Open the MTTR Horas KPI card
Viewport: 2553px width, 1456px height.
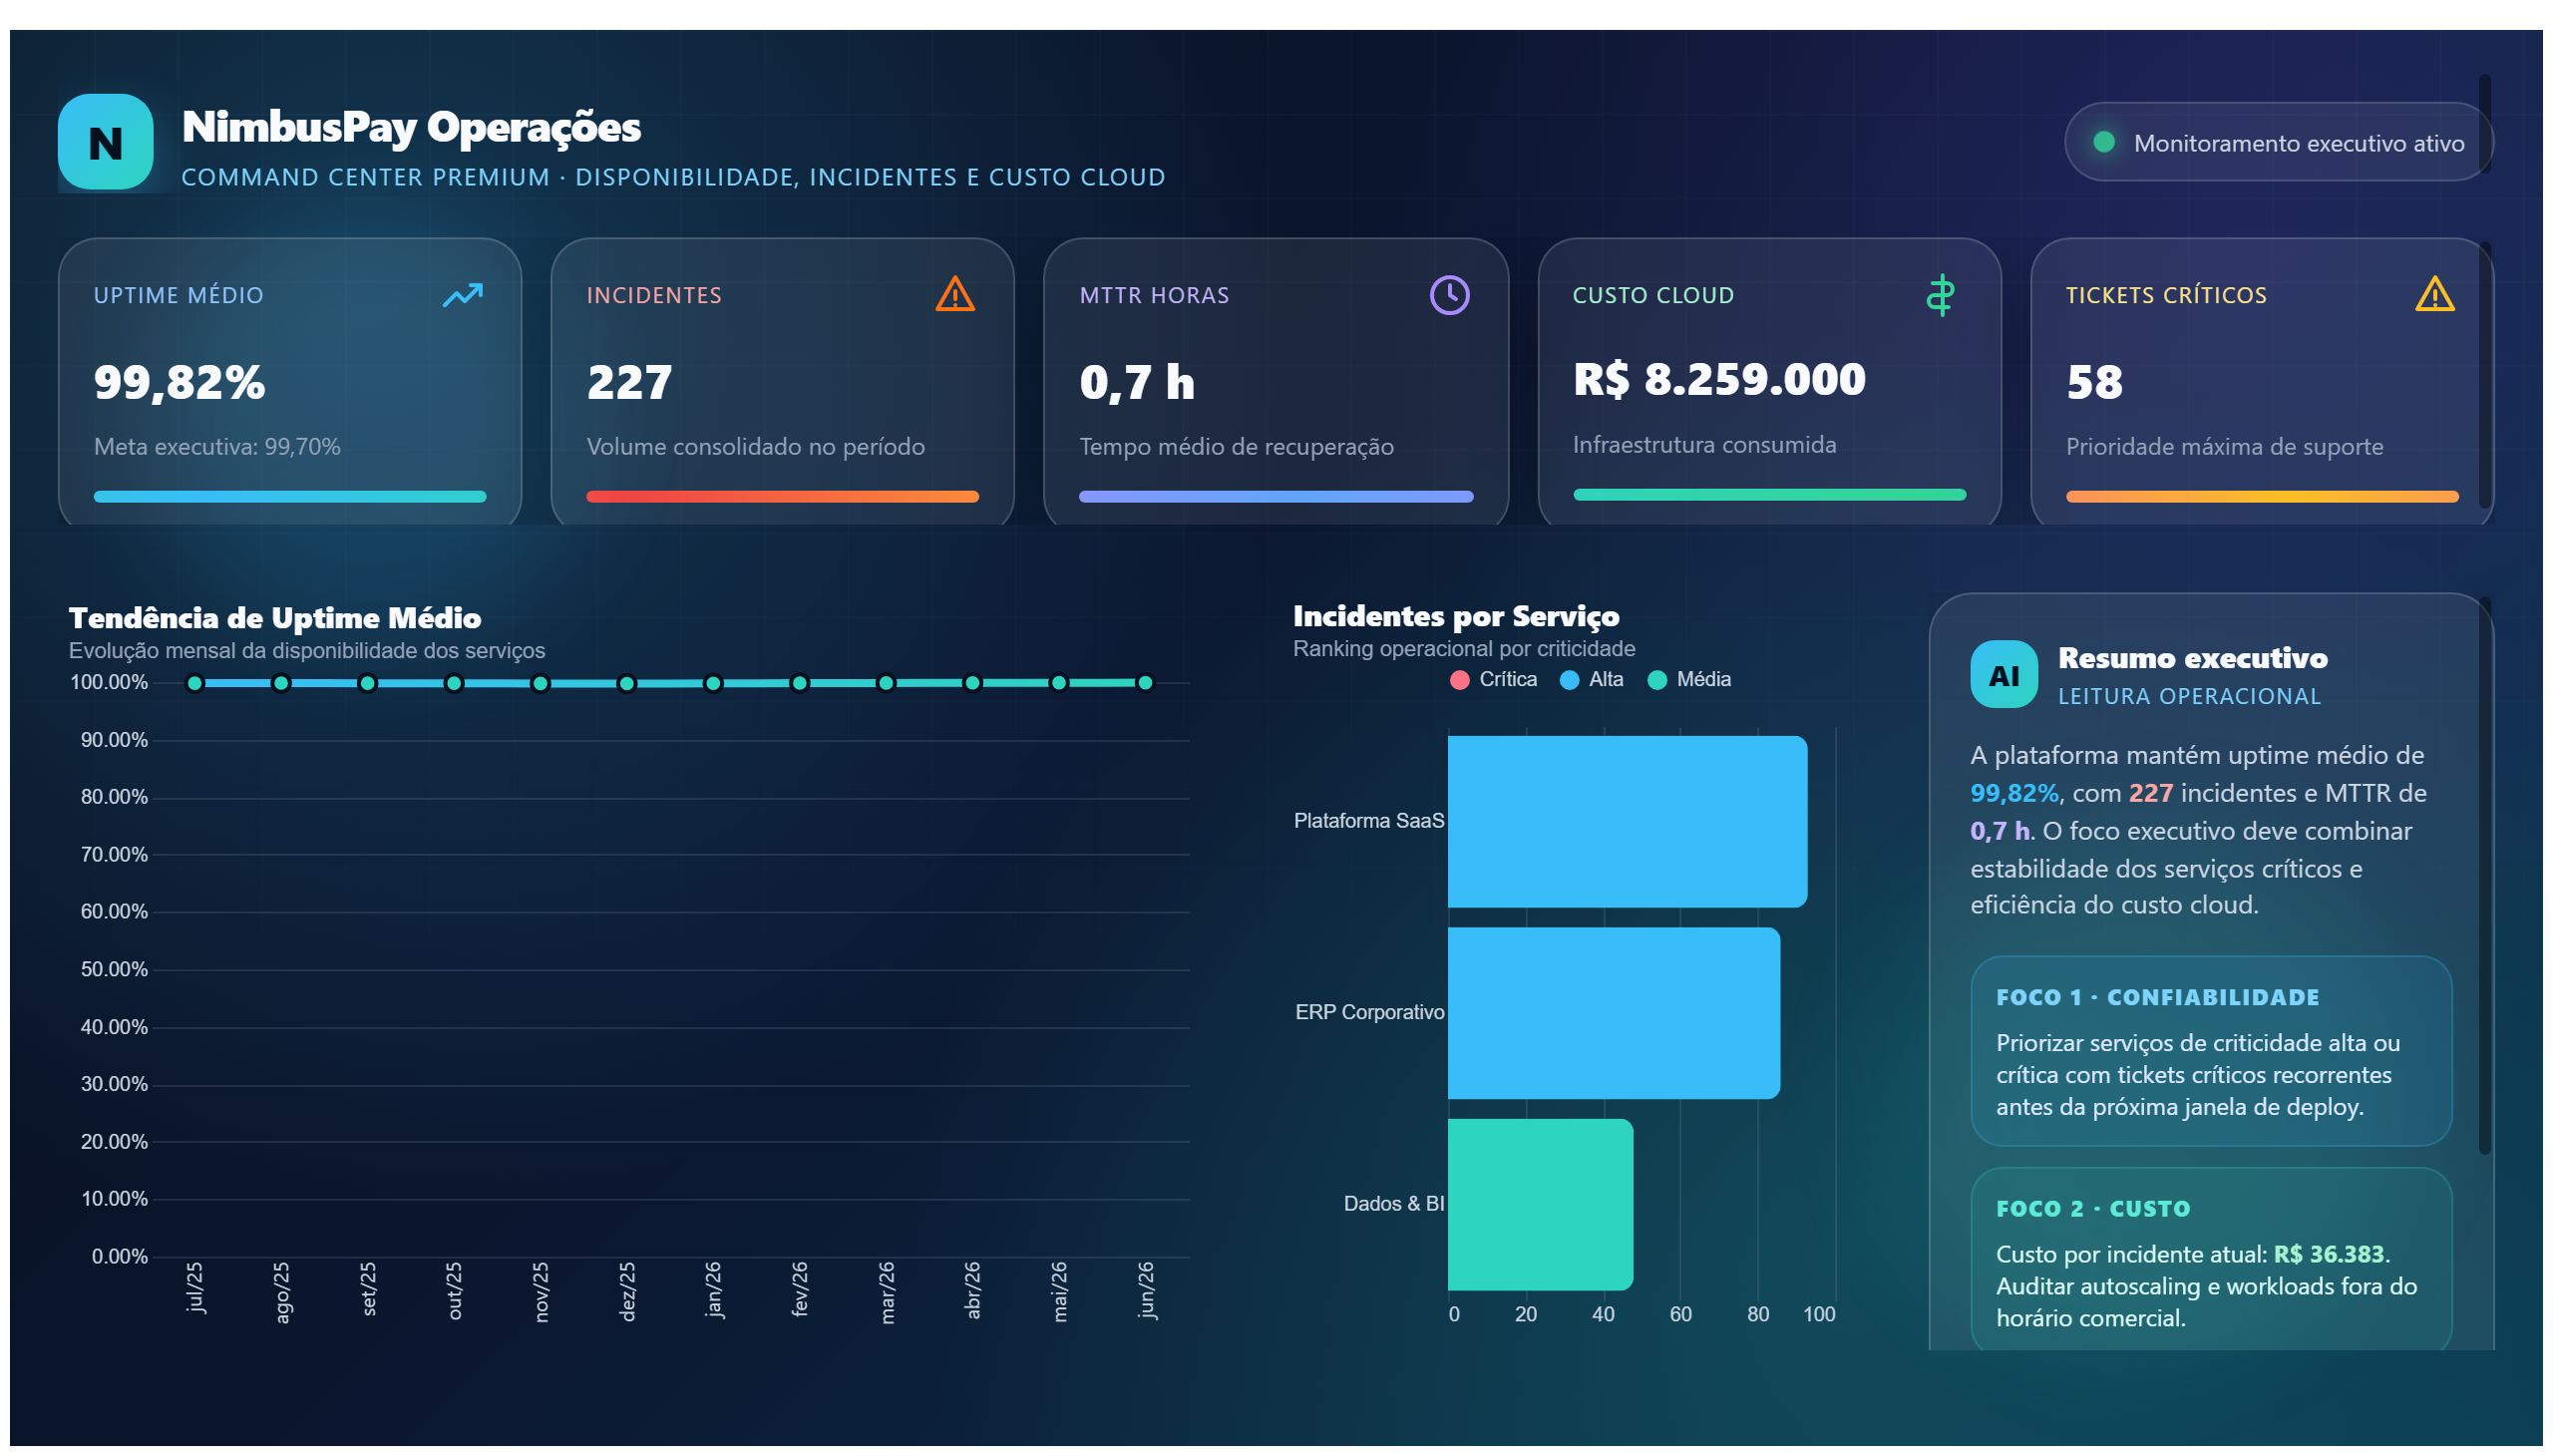(1275, 381)
